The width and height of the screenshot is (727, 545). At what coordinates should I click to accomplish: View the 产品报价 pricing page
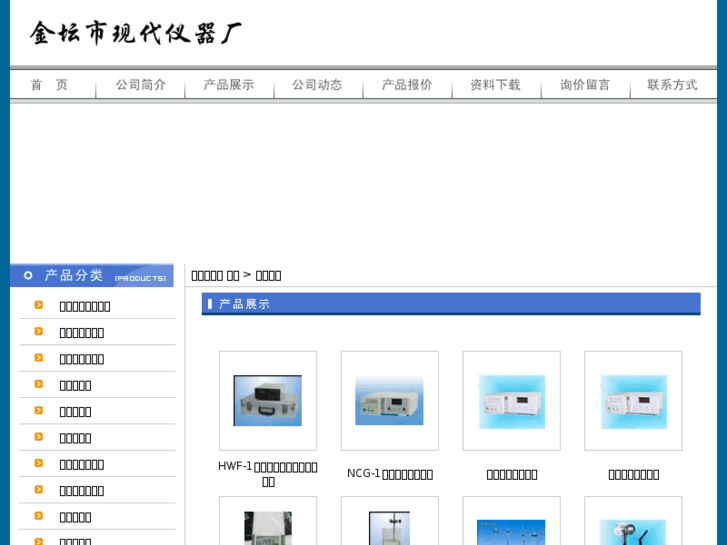(407, 85)
